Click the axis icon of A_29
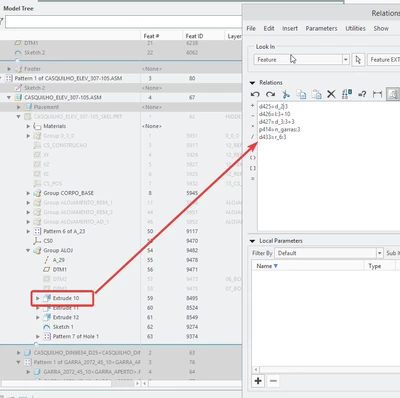400x398 pixels. [47, 260]
